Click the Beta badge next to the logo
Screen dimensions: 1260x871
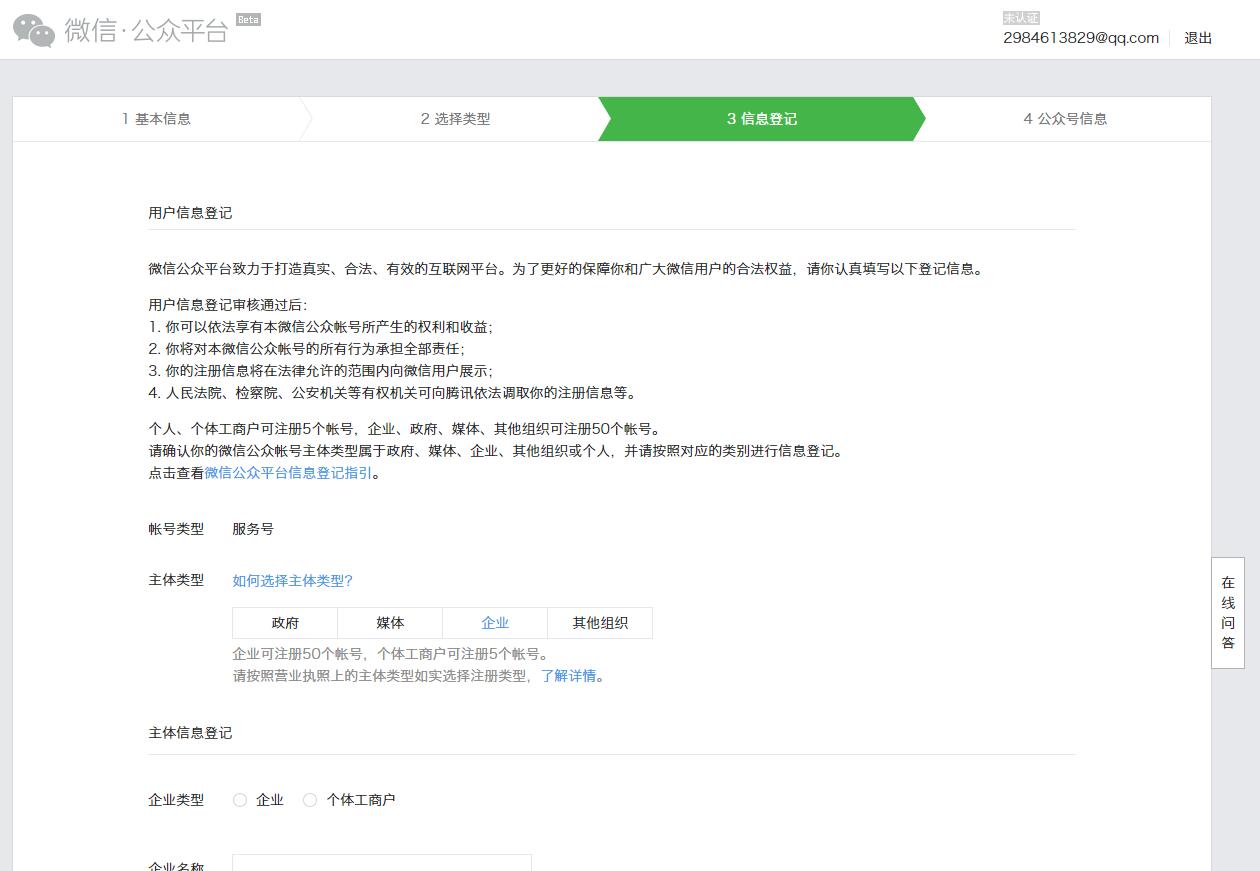pos(248,19)
